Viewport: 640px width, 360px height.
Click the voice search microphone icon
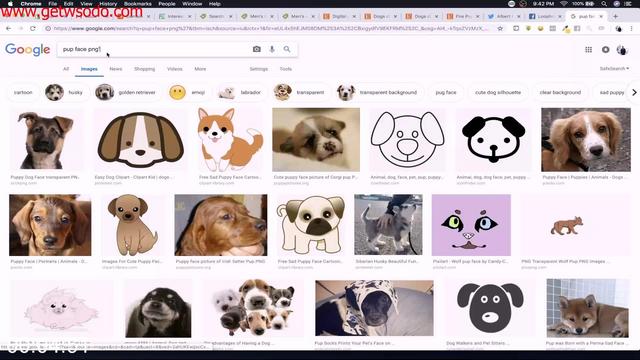click(272, 49)
